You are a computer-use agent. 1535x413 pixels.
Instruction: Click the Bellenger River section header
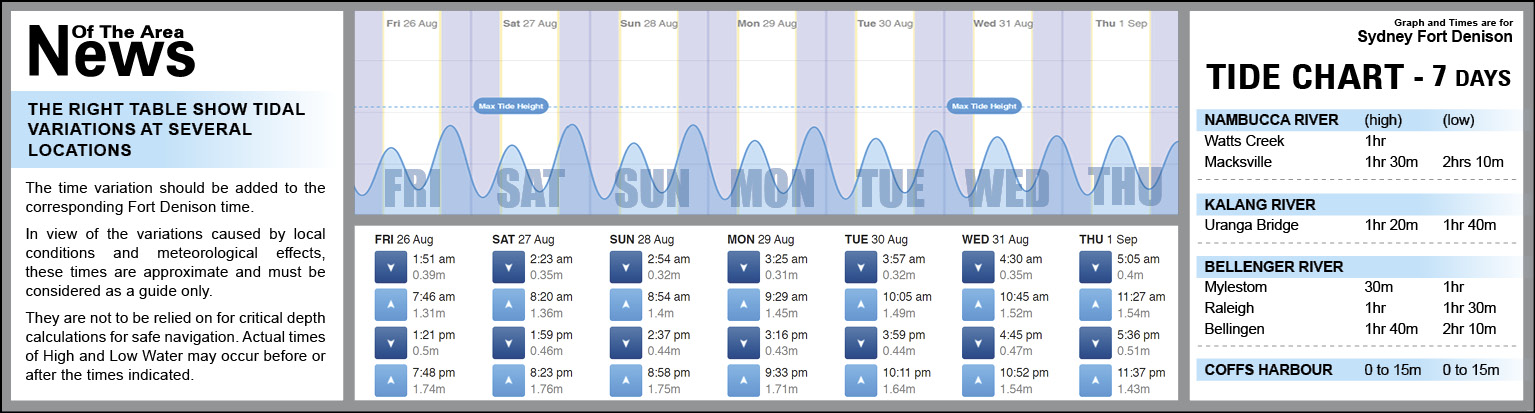tap(1273, 266)
